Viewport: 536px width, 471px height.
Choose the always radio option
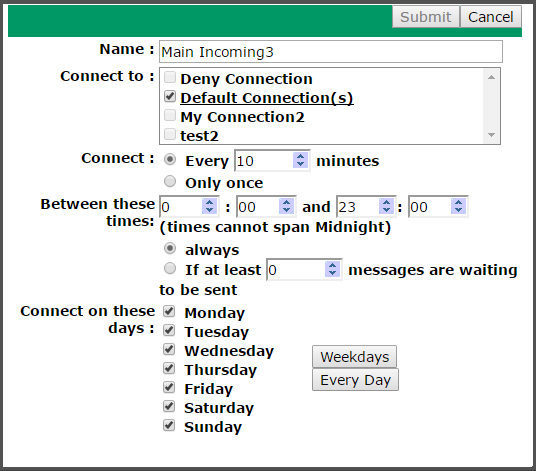[170, 248]
